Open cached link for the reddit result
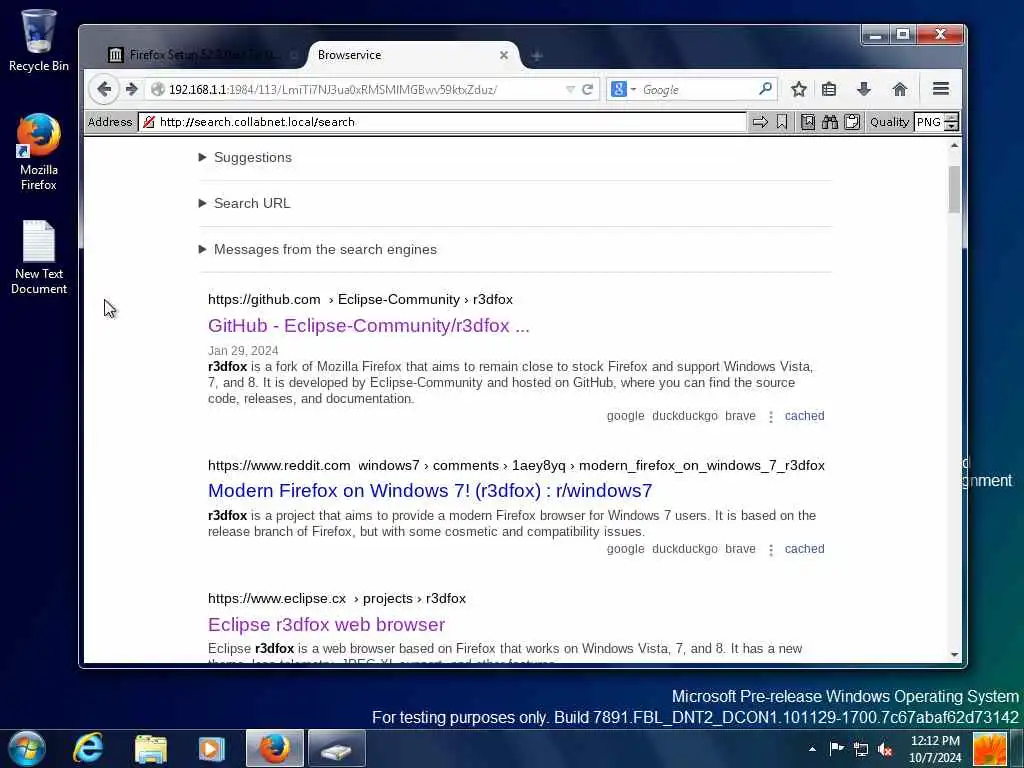 804,549
